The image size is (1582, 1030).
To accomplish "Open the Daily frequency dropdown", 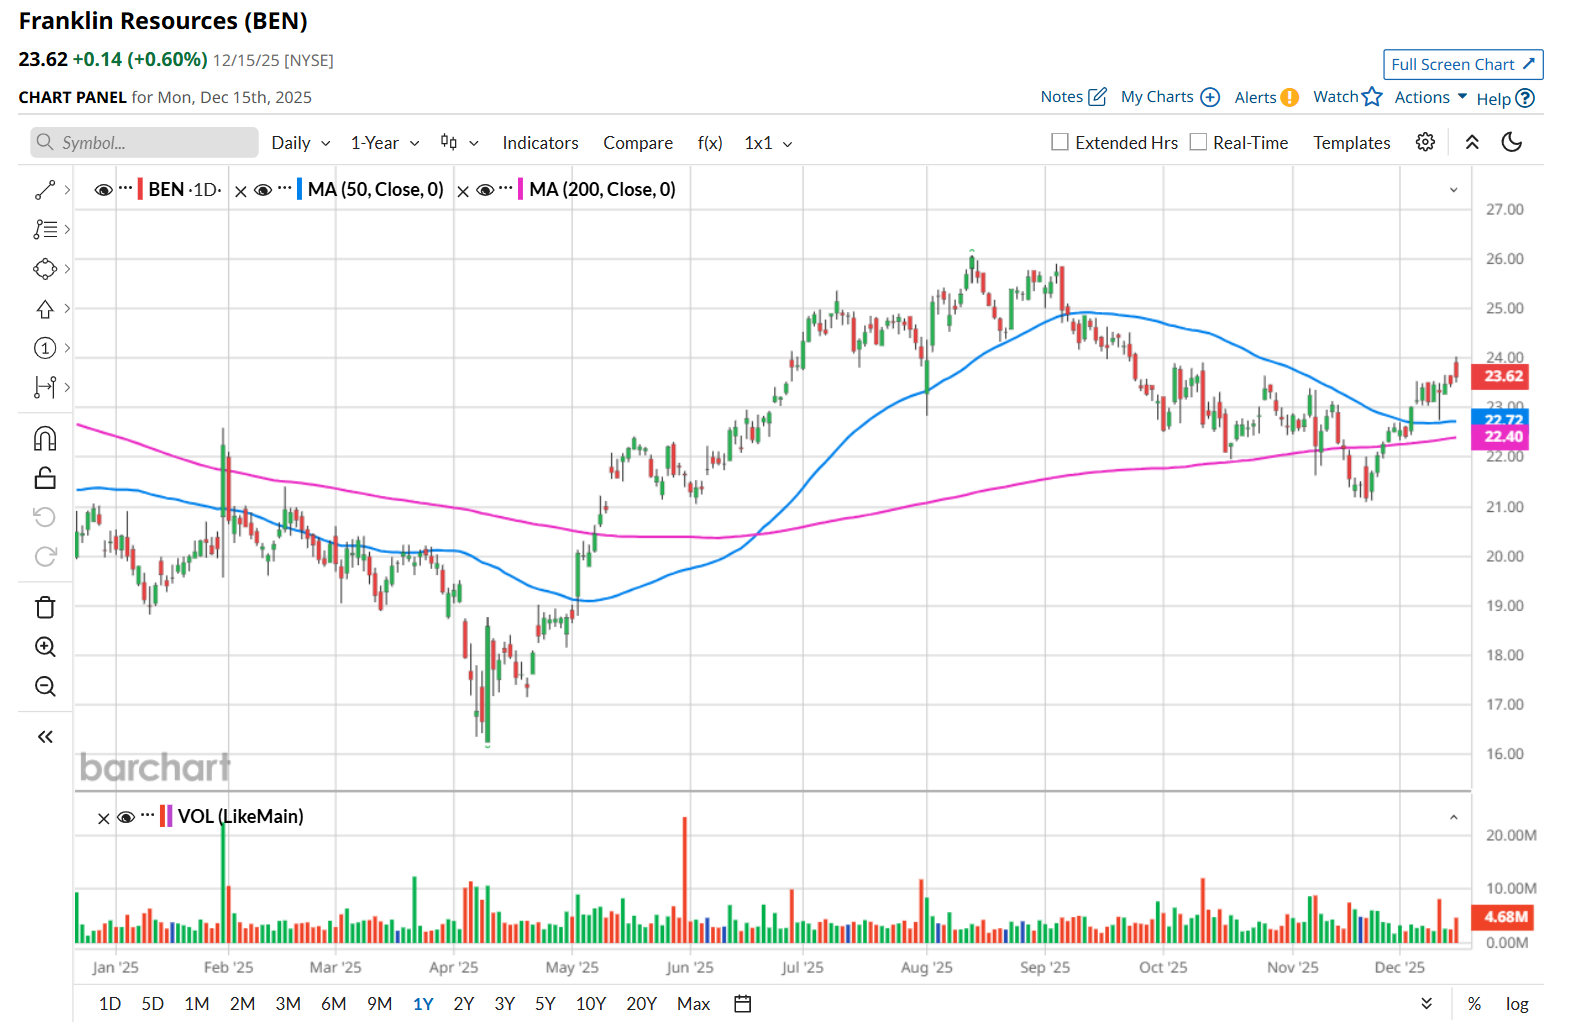I will pos(300,143).
